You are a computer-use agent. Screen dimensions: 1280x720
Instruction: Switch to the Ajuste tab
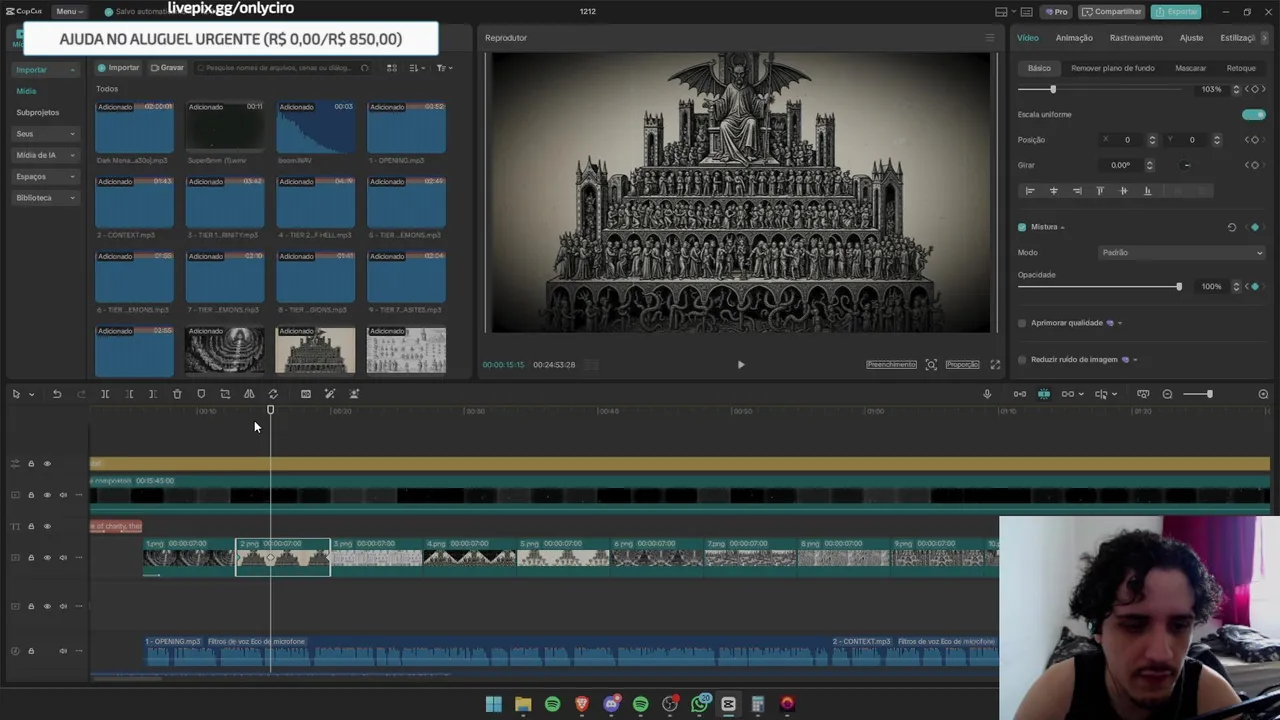pyautogui.click(x=1191, y=38)
